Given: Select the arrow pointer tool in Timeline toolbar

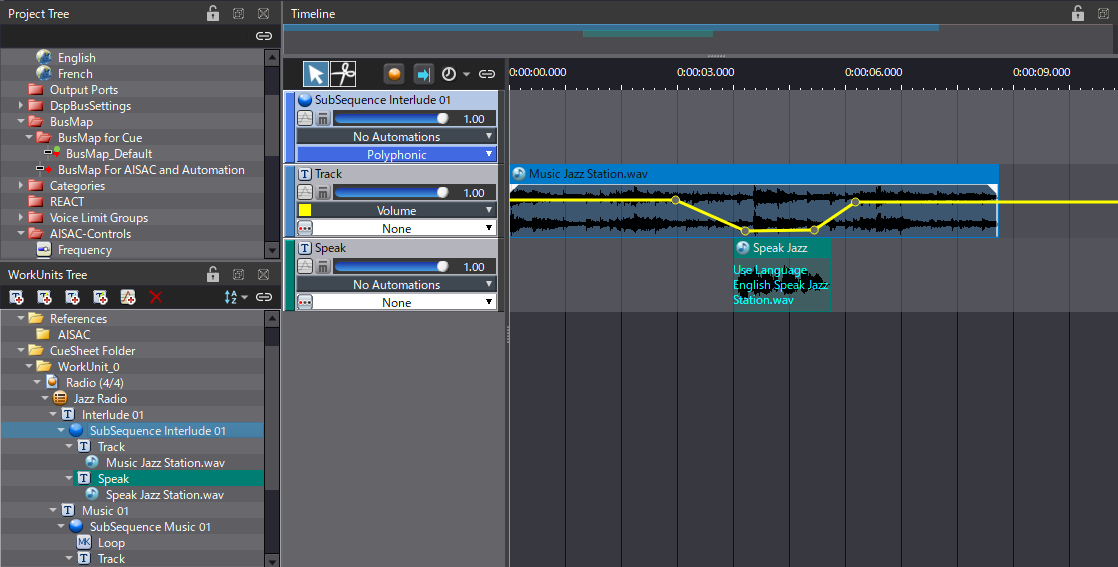Looking at the screenshot, I should point(315,74).
